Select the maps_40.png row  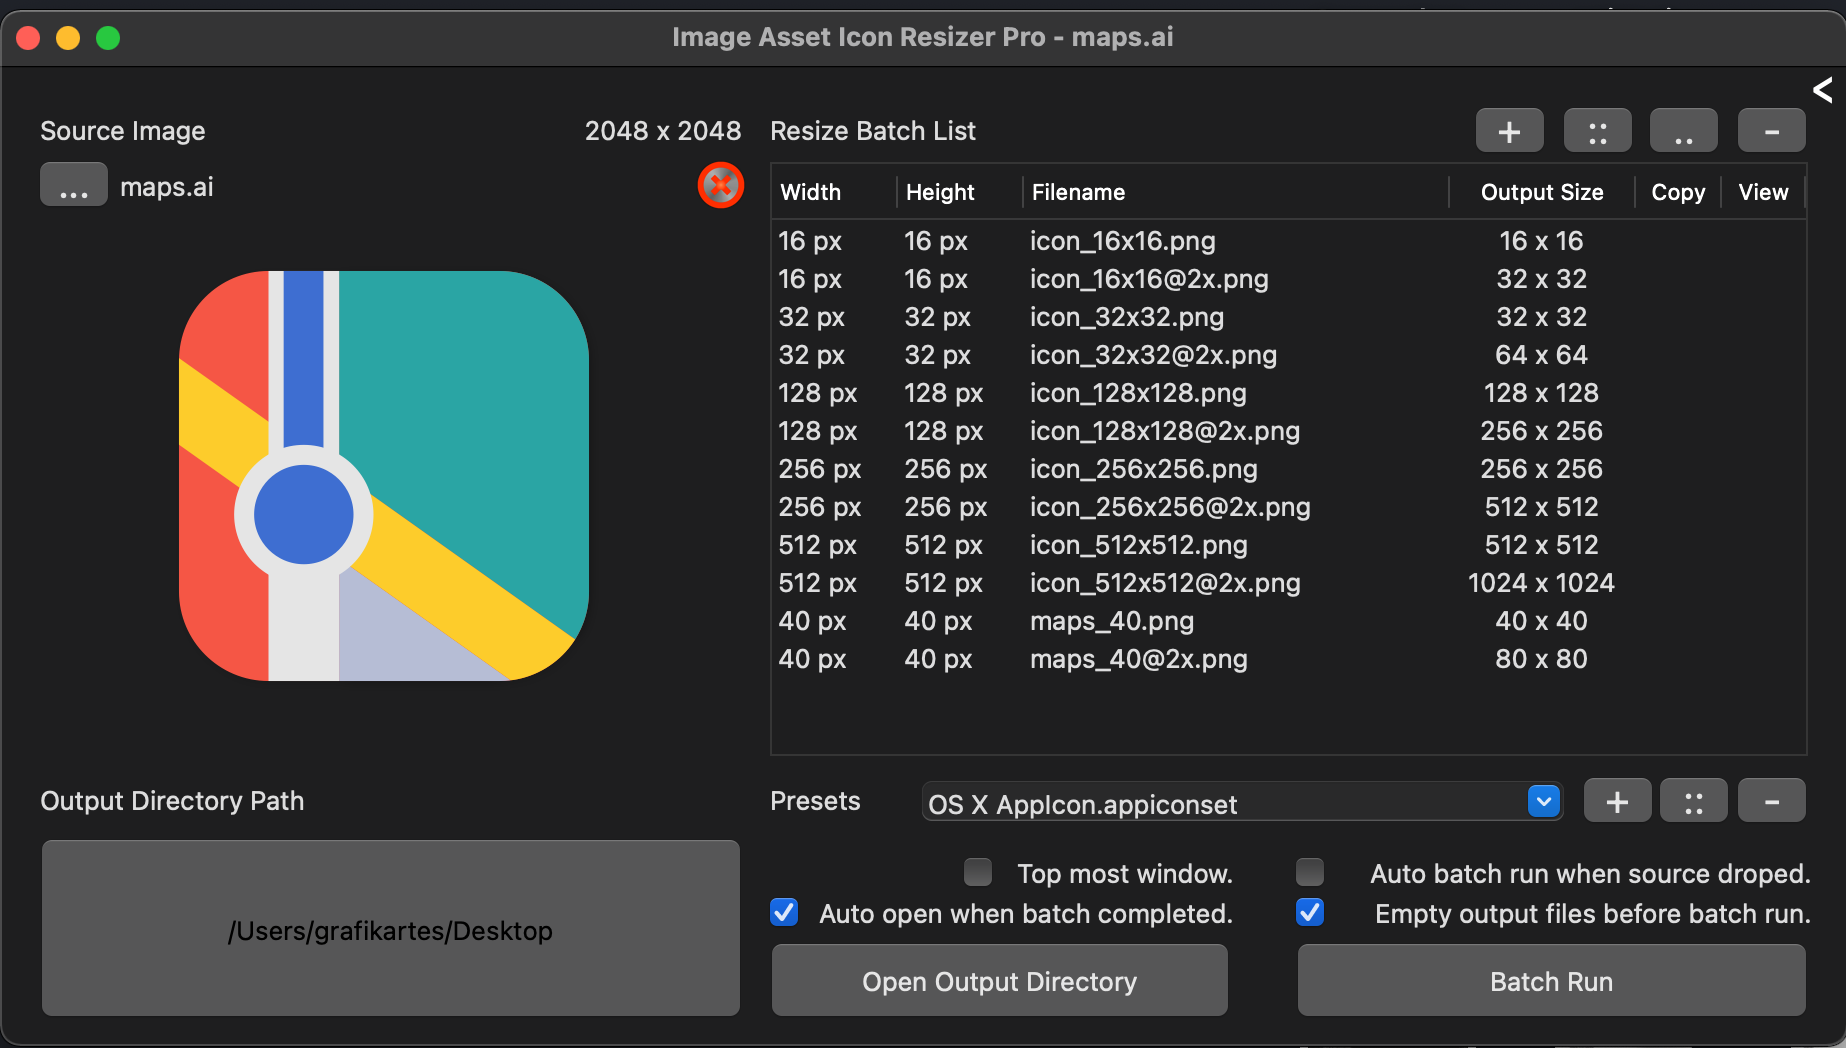point(1288,621)
